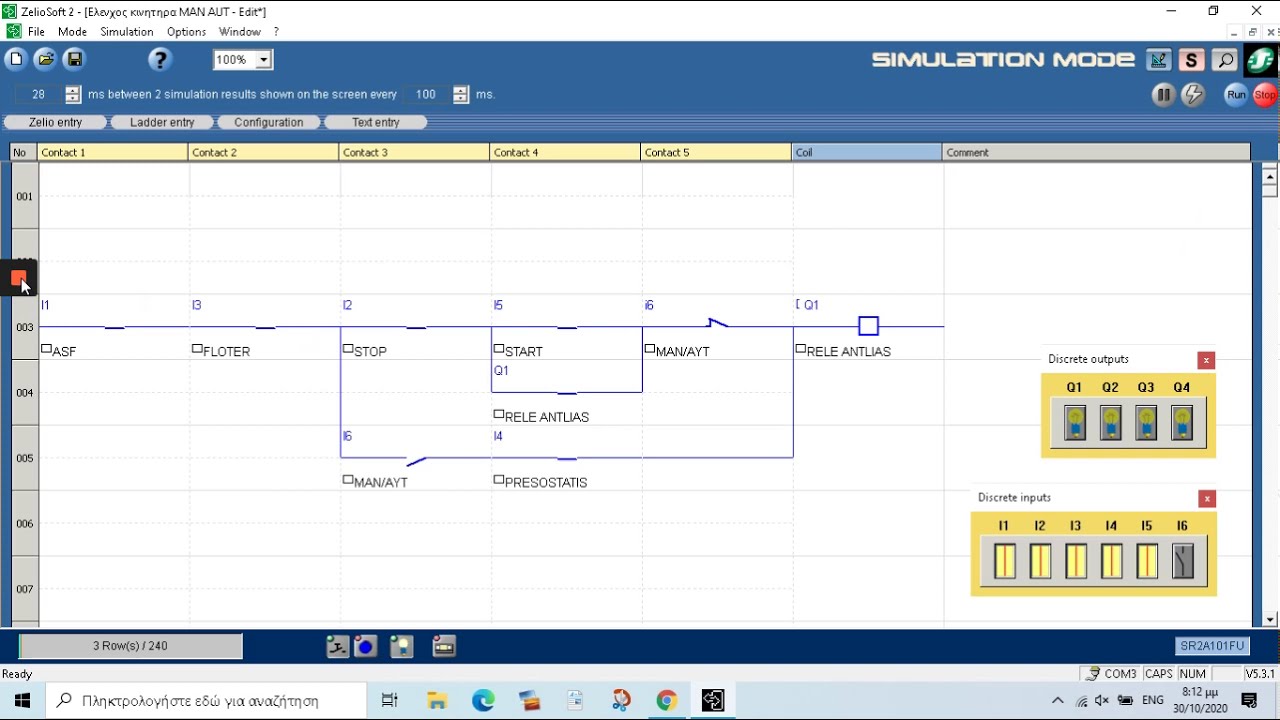
Task: Adjust the 100 ms stepper arrows
Action: tap(461, 94)
